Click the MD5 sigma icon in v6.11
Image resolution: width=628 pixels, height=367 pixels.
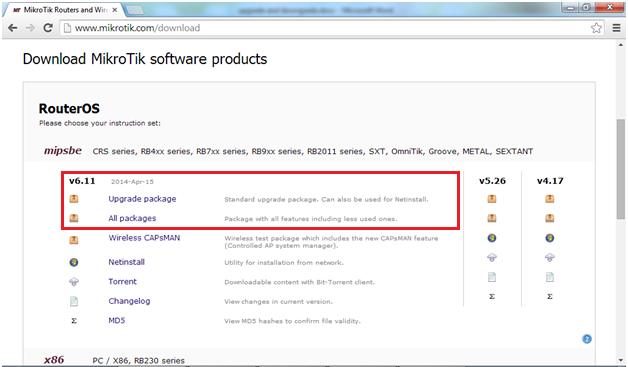pyautogui.click(x=74, y=321)
